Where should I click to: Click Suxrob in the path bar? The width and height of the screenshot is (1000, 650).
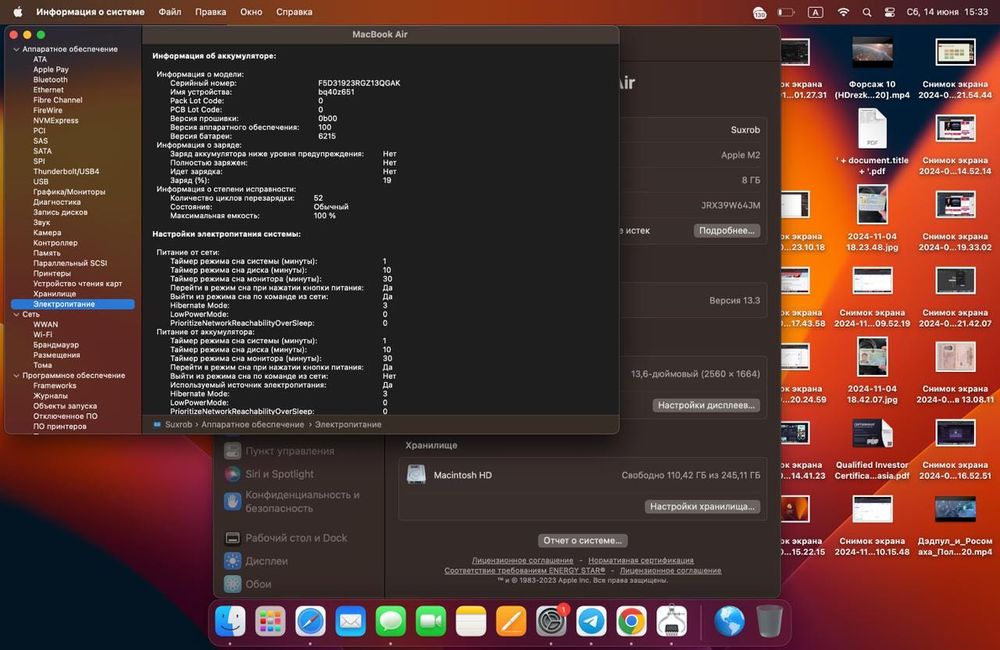pos(179,424)
